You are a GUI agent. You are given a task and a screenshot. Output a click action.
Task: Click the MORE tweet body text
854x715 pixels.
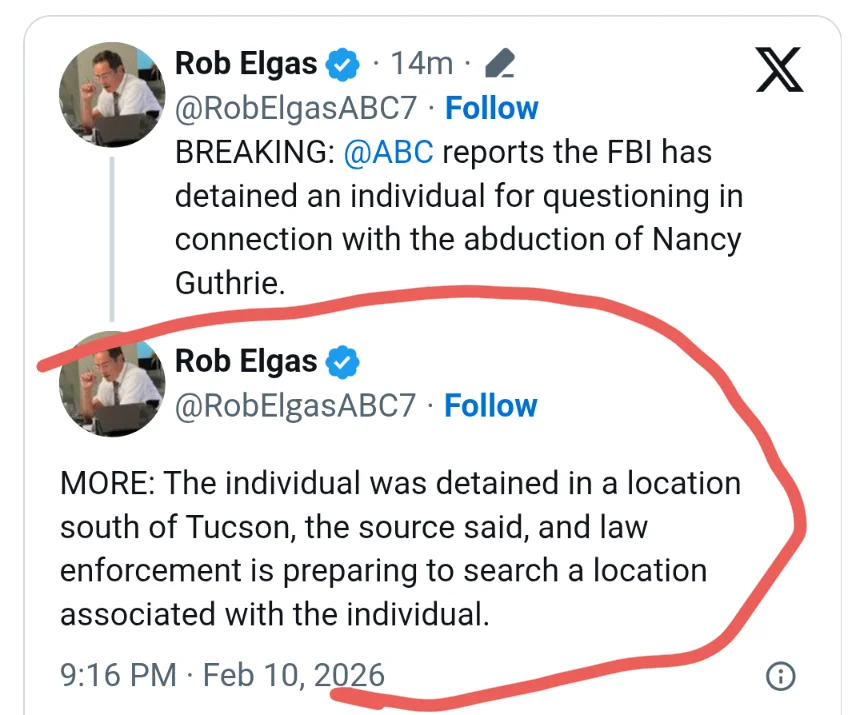coord(400,548)
